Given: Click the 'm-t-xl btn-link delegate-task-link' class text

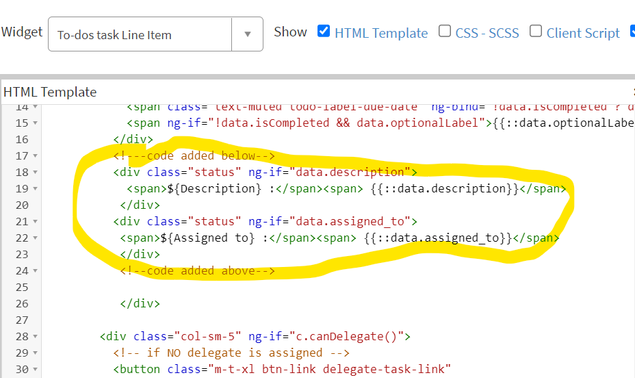Looking at the screenshot, I should tap(329, 369).
